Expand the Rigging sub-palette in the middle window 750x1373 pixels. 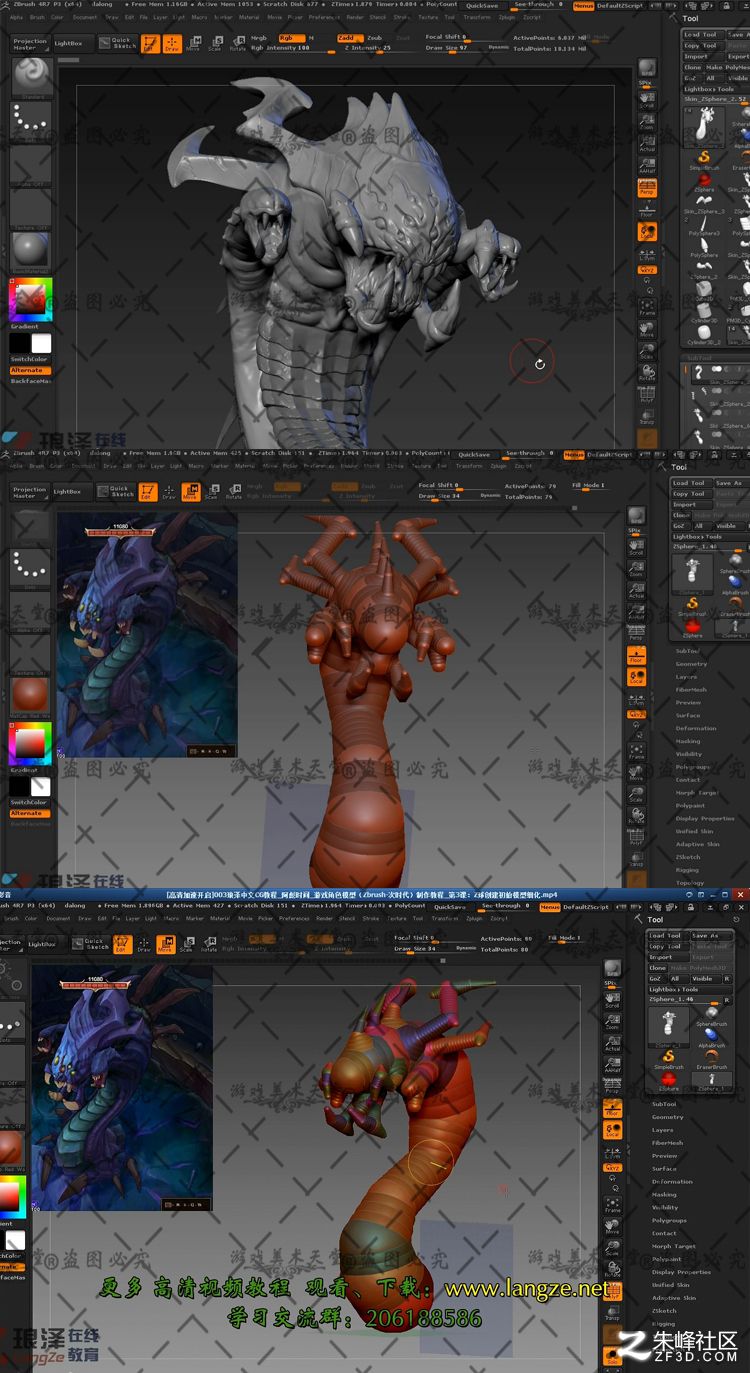click(689, 870)
